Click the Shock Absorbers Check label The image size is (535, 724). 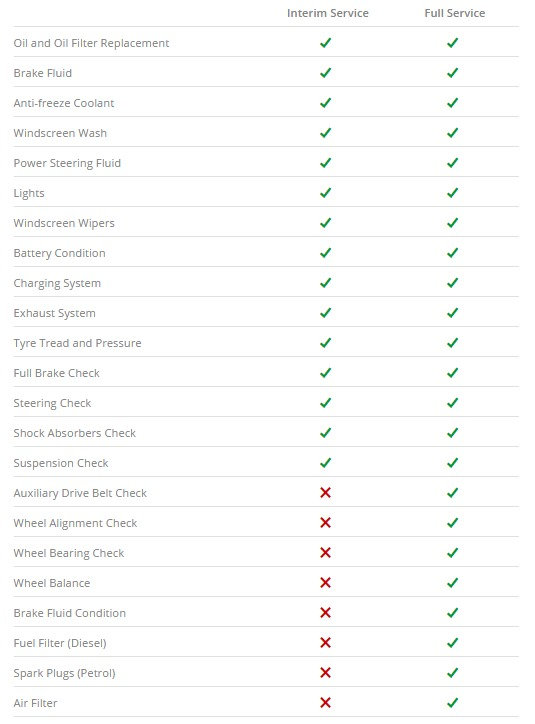(x=75, y=433)
